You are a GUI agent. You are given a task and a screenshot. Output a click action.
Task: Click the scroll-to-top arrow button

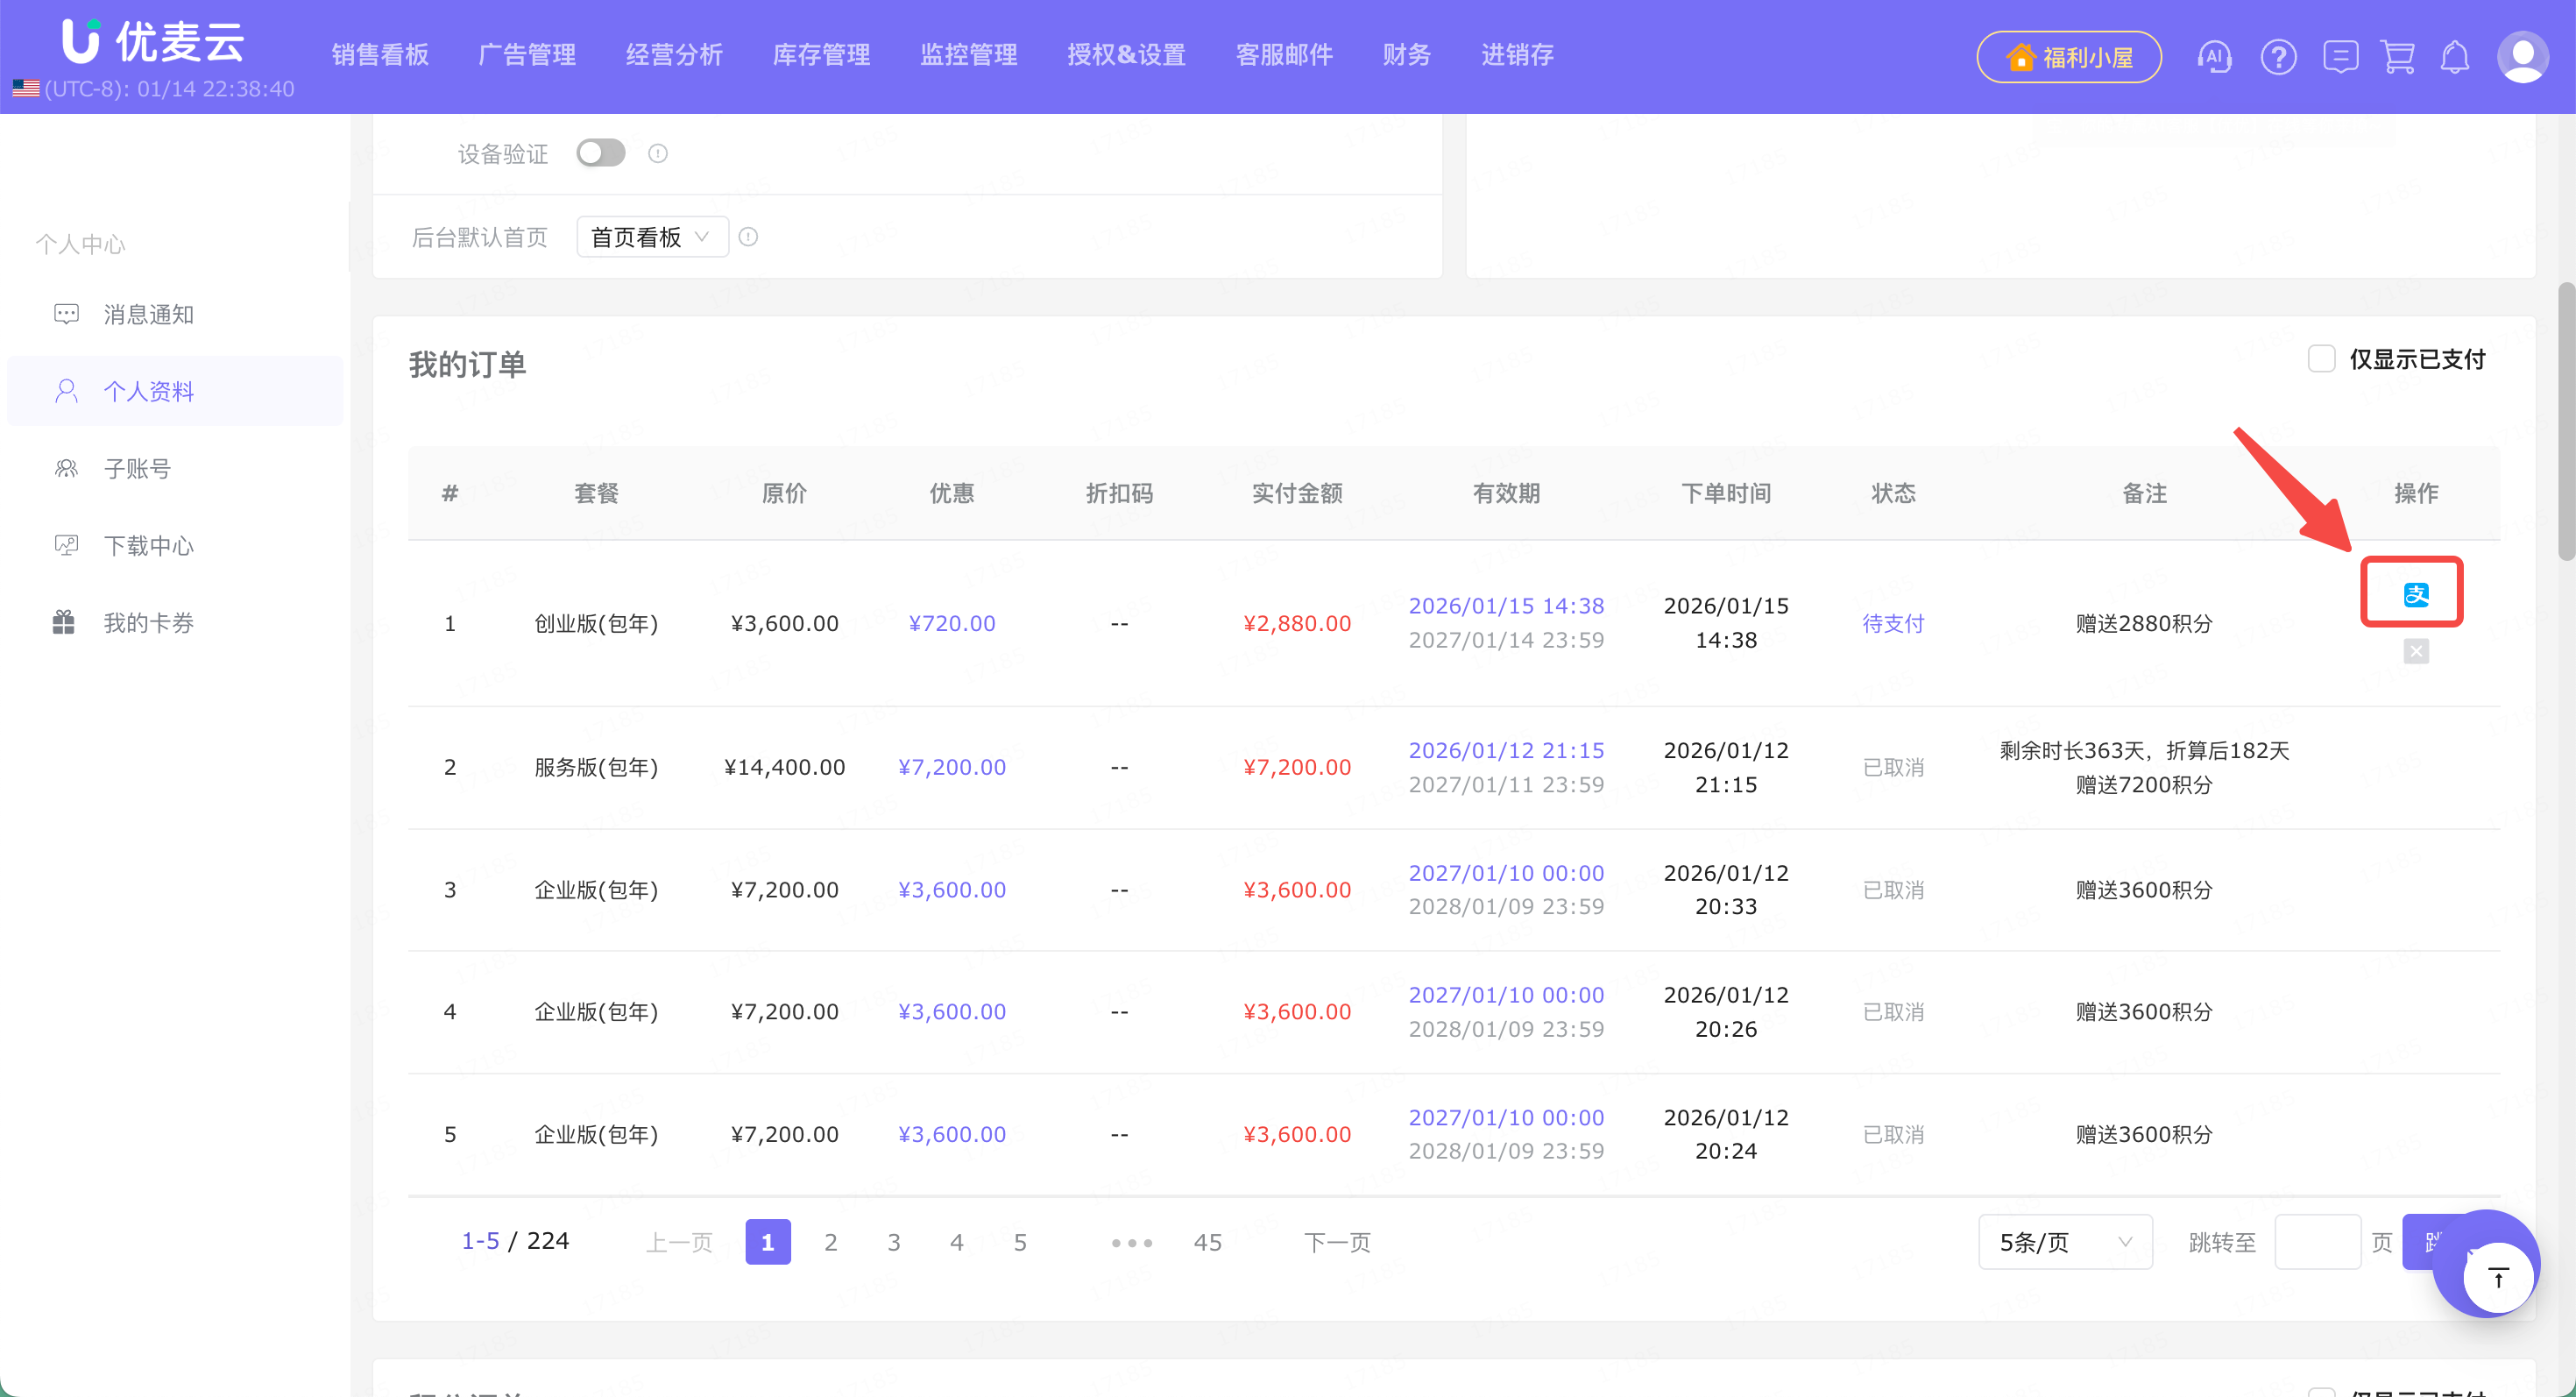pyautogui.click(x=2497, y=1277)
